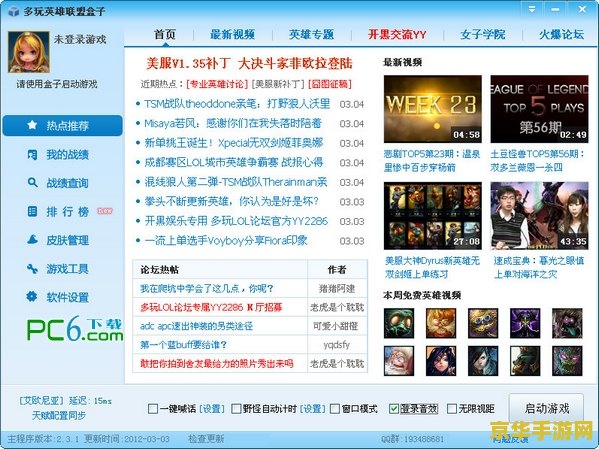Screen dimensions: 599x449
Task: Select fifth free hero icon in top row
Action: pyautogui.click(x=567, y=323)
